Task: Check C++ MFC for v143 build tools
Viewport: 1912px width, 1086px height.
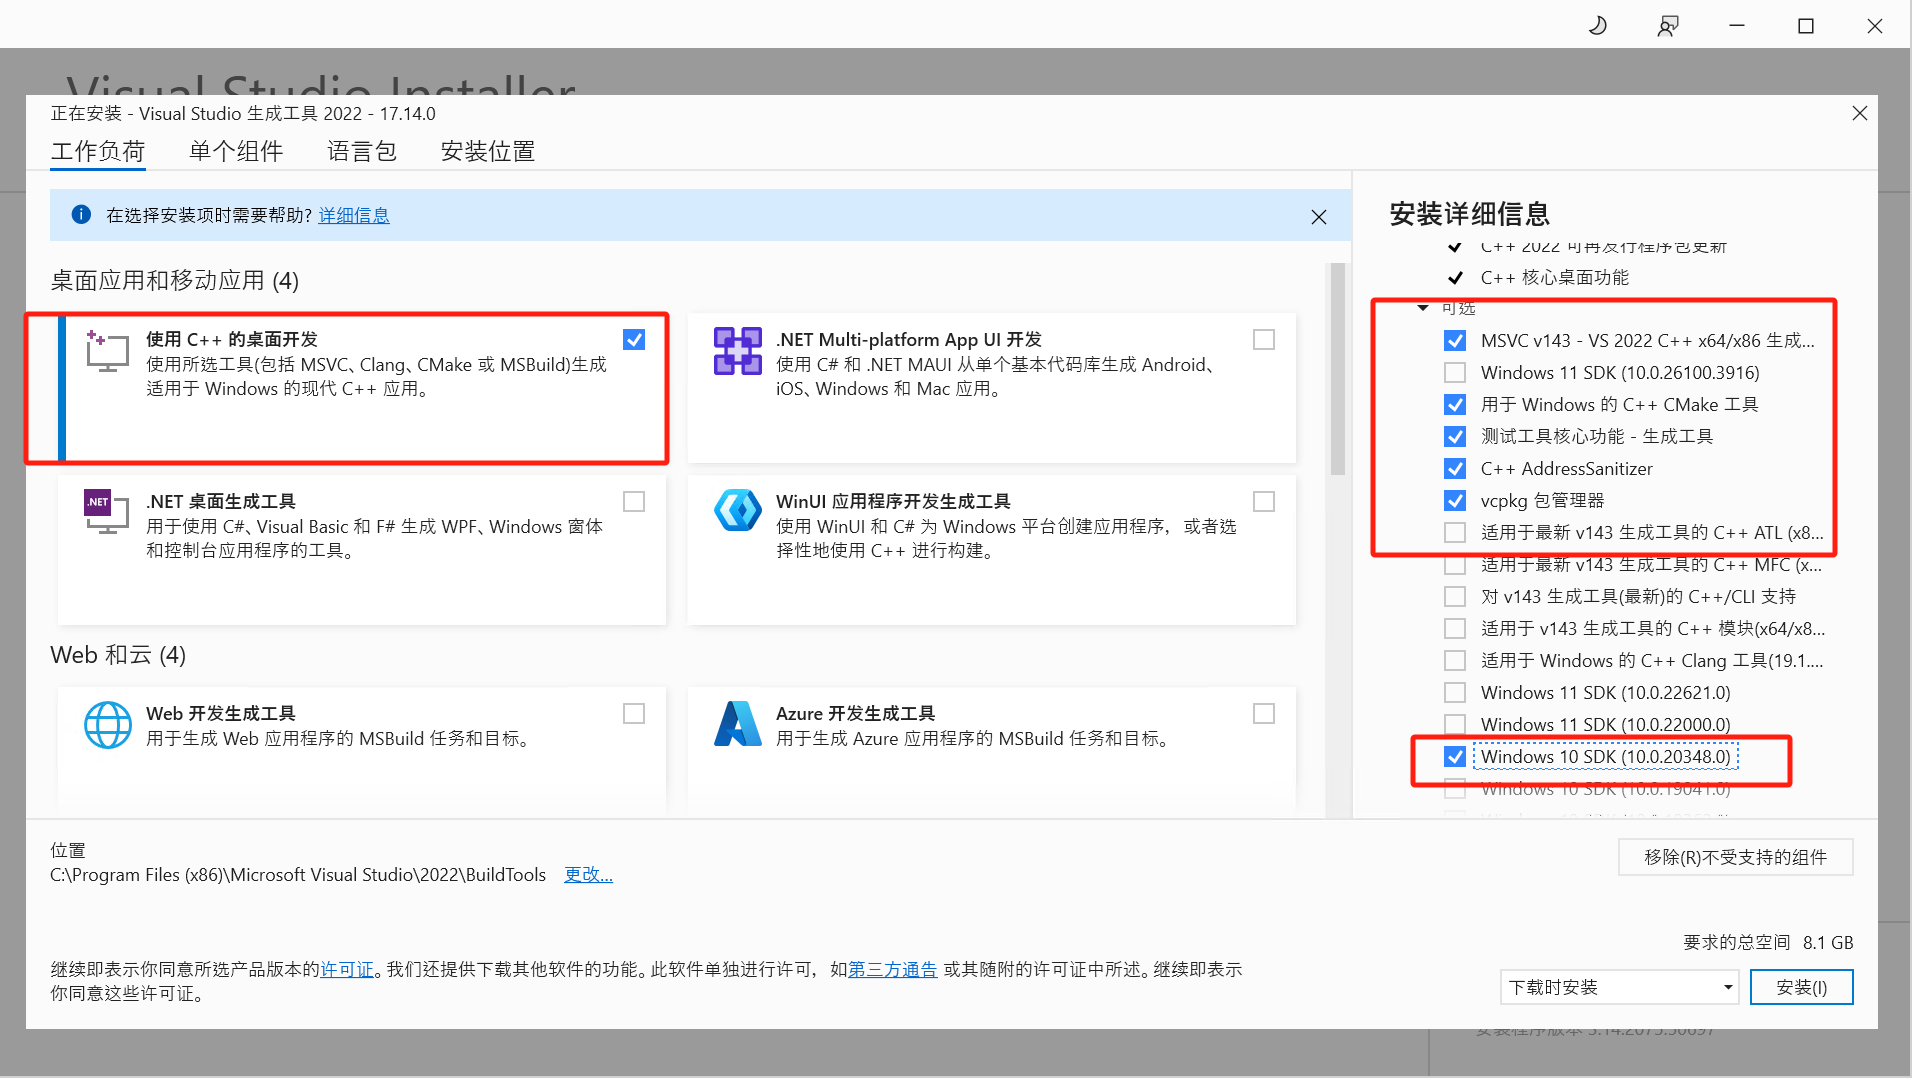Action: [x=1455, y=565]
